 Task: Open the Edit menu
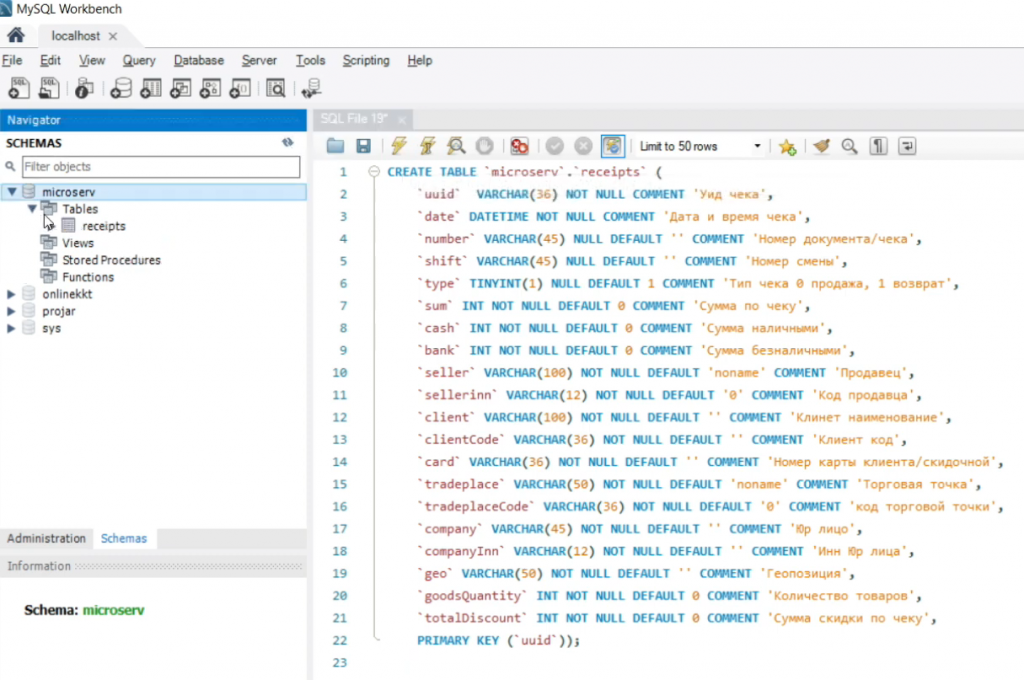coord(50,60)
